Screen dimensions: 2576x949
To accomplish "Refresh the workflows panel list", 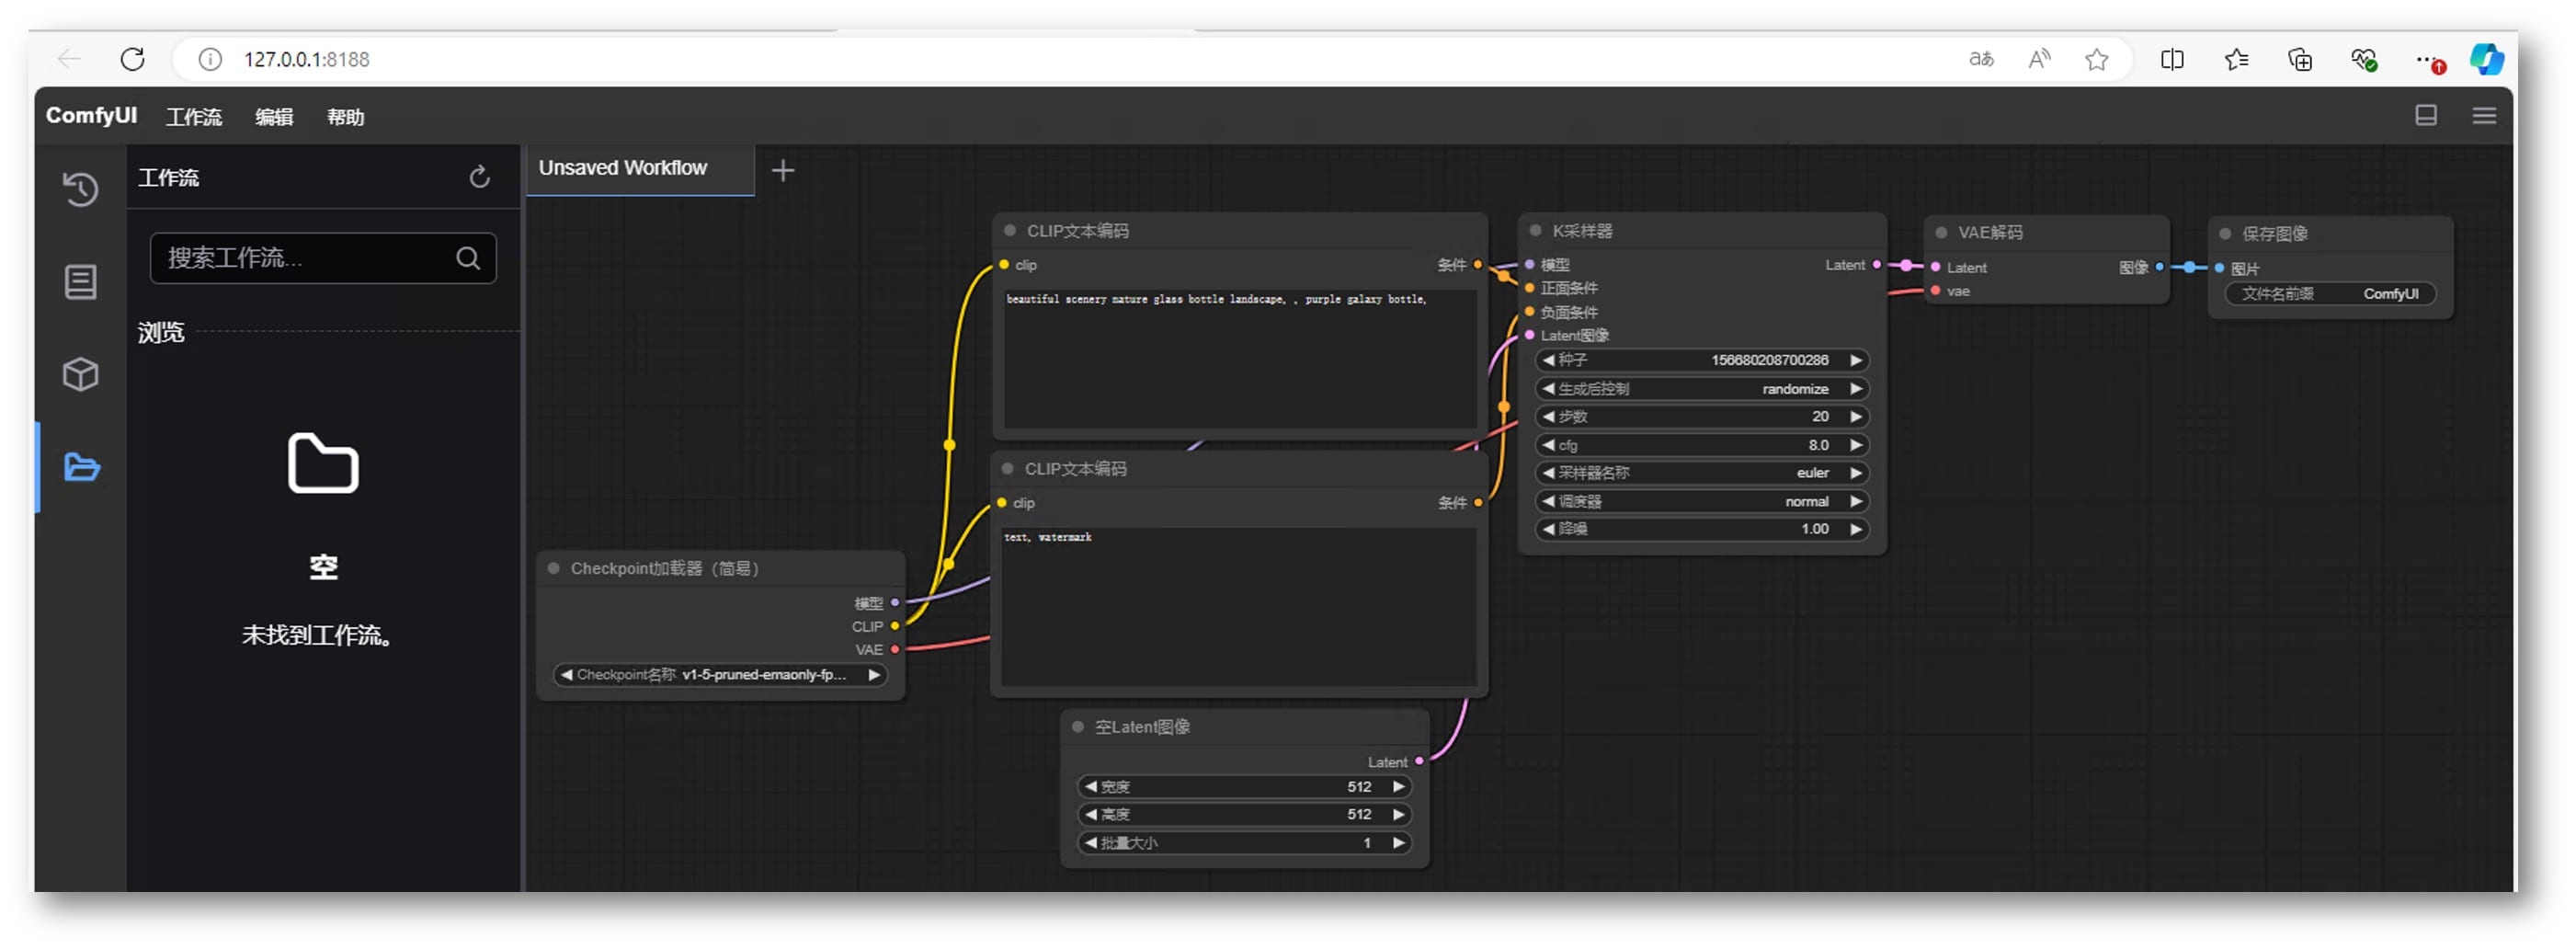I will [480, 177].
